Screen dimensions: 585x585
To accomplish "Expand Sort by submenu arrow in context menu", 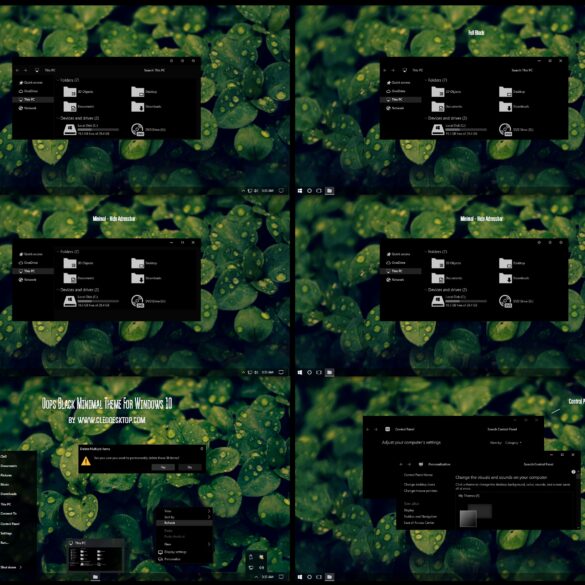I will pos(209,517).
